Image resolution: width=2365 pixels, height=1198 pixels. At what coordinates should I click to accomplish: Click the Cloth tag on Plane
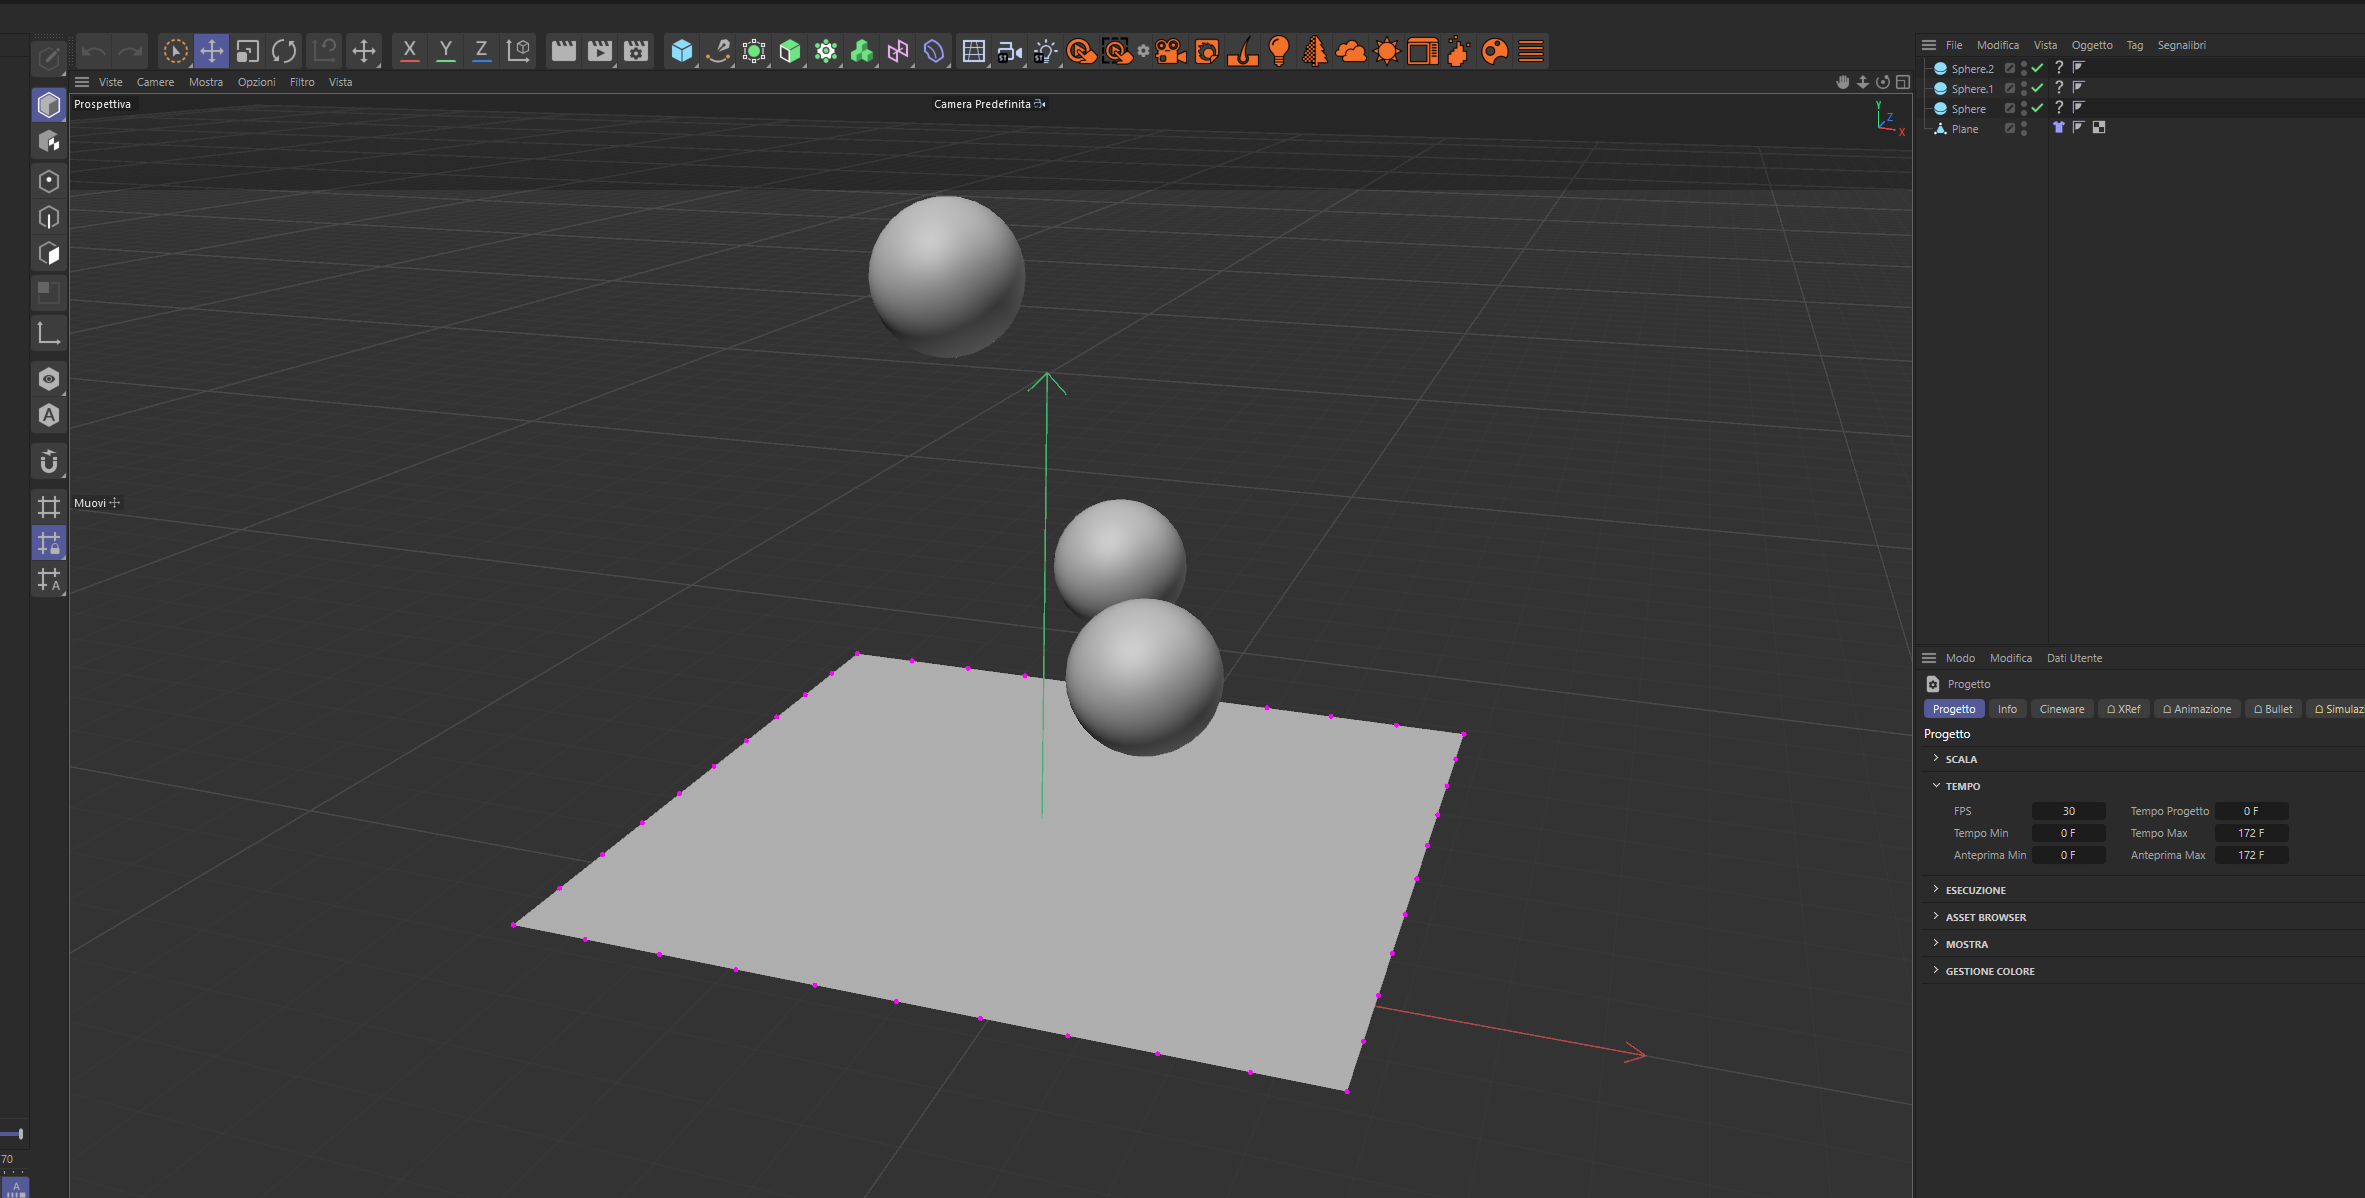(2058, 128)
